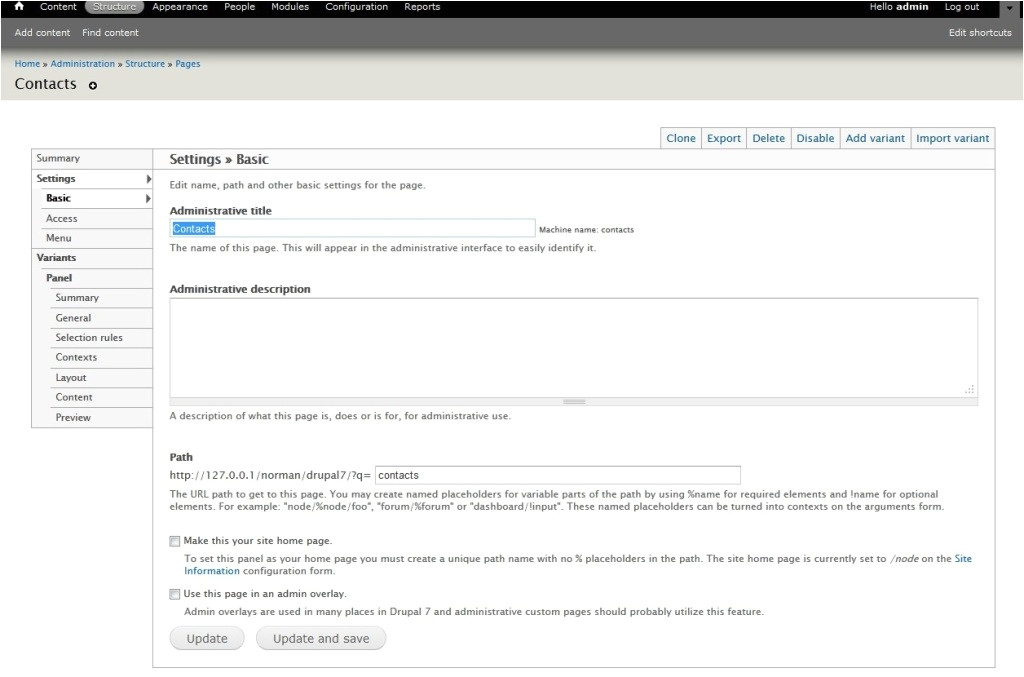
Task: Open the People admin menu
Action: (x=240, y=7)
